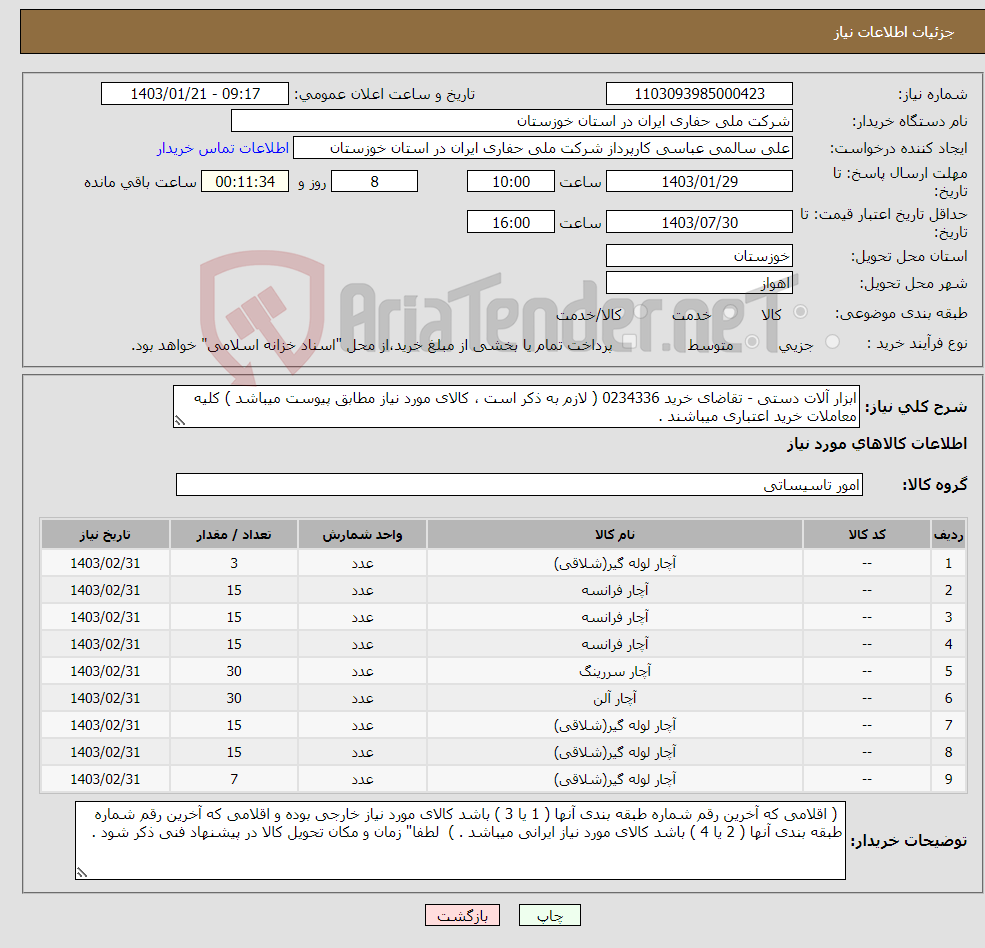
Task: Click the جزئیات اطلاعات نیاز page header
Action: click(x=893, y=32)
